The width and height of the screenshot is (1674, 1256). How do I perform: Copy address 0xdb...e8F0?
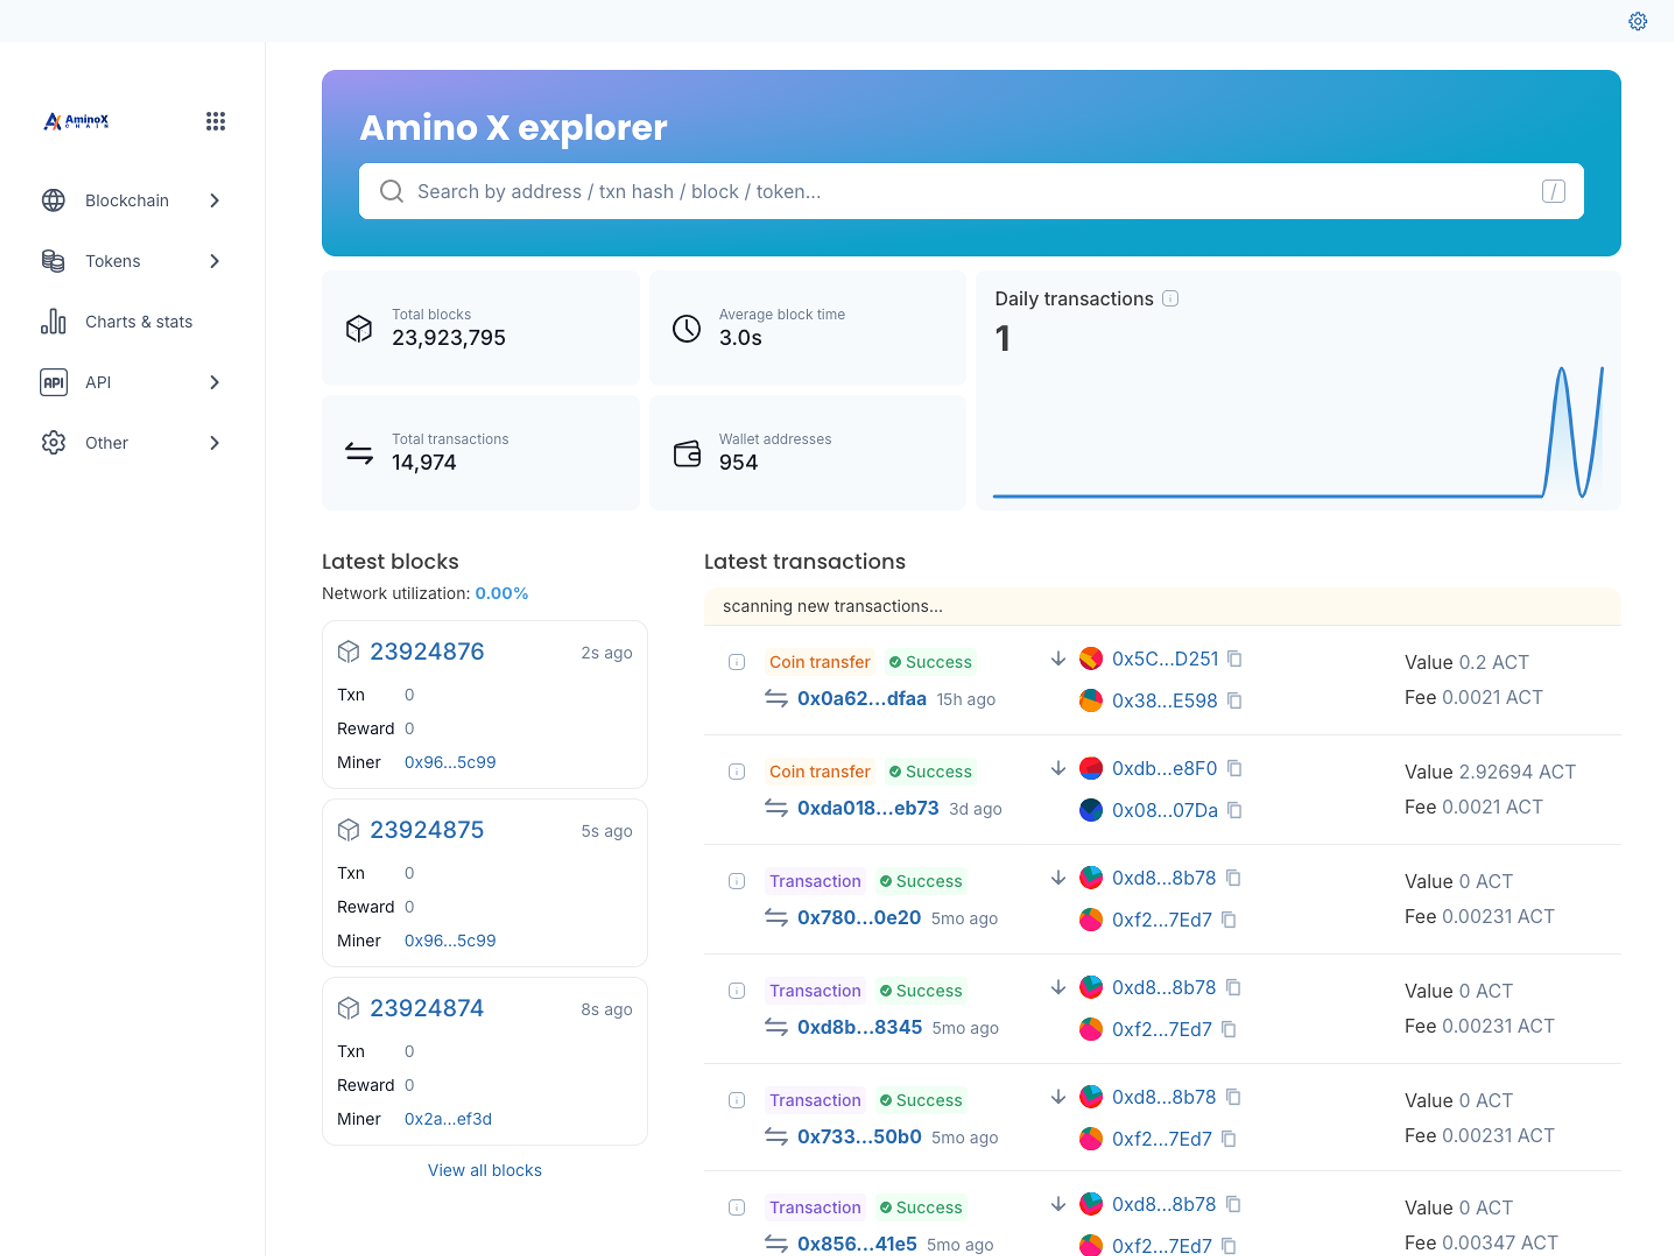click(1235, 768)
